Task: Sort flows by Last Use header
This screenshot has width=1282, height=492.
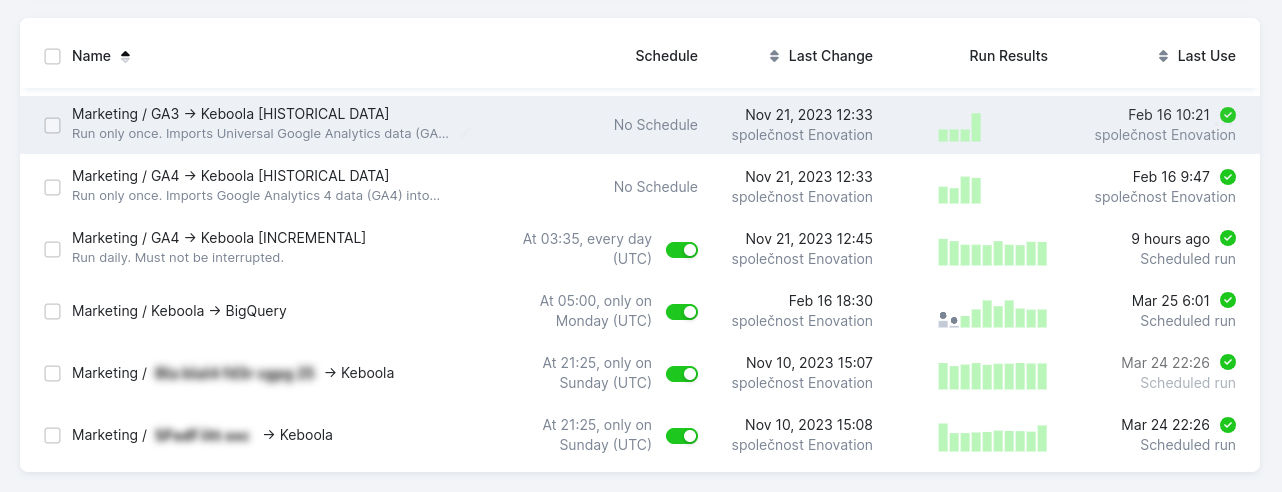Action: [1206, 56]
